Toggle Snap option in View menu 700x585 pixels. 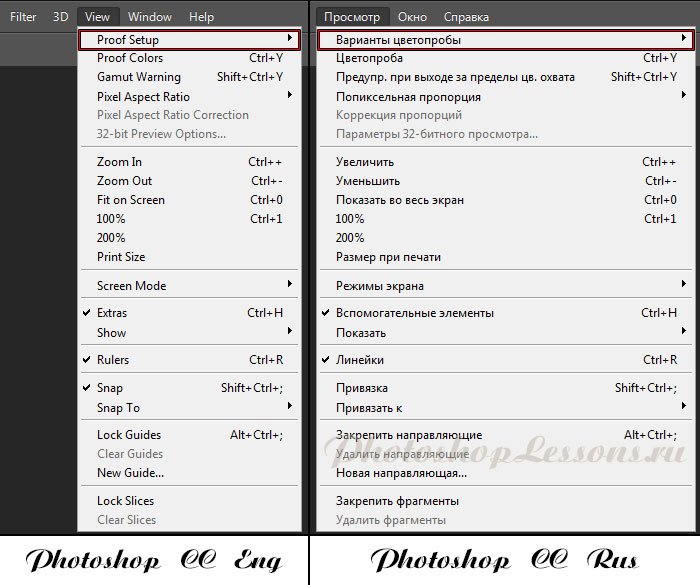(x=110, y=388)
